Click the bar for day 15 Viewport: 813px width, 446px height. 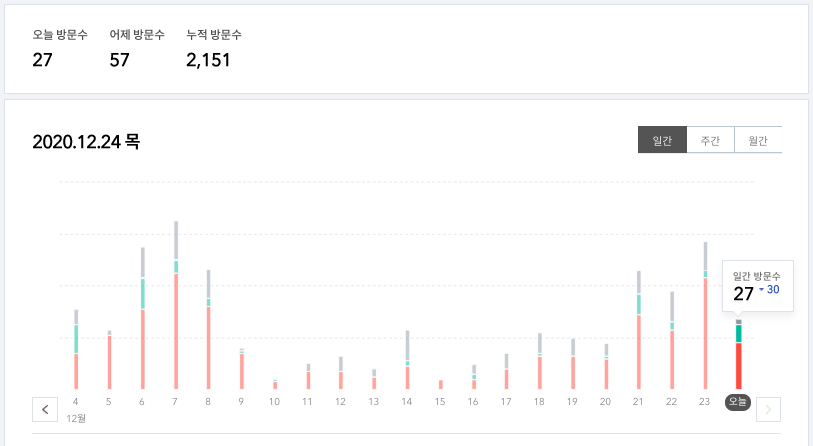[441, 385]
